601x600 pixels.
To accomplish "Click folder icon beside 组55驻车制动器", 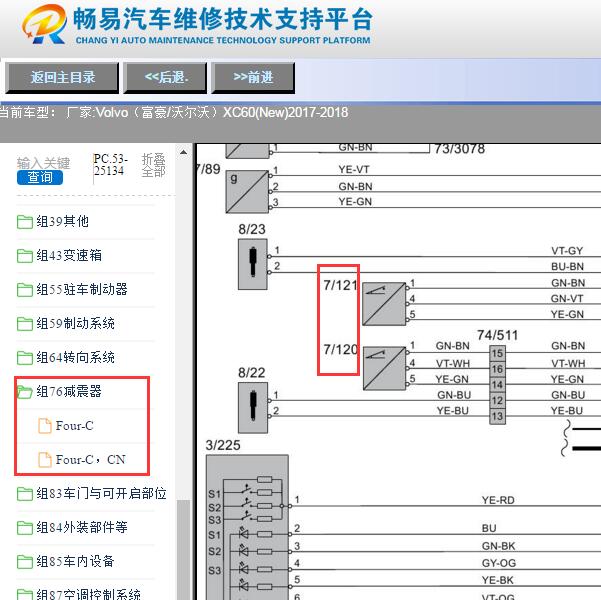I will (25, 290).
